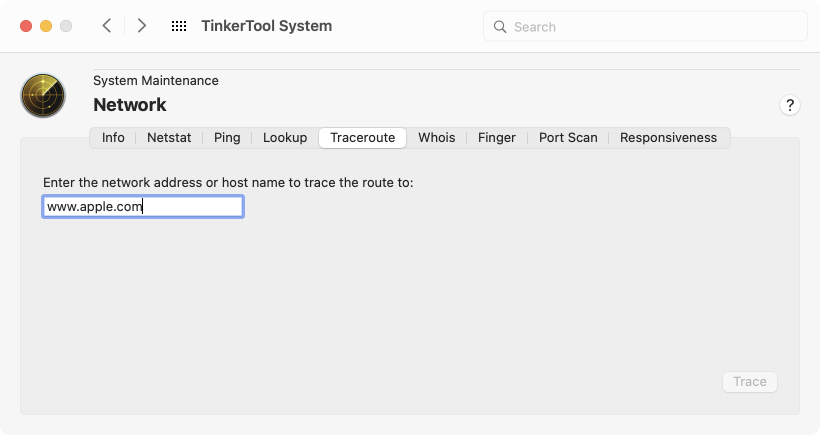The width and height of the screenshot is (820, 435).
Task: Switch to the Responsiveness tab
Action: (x=668, y=138)
